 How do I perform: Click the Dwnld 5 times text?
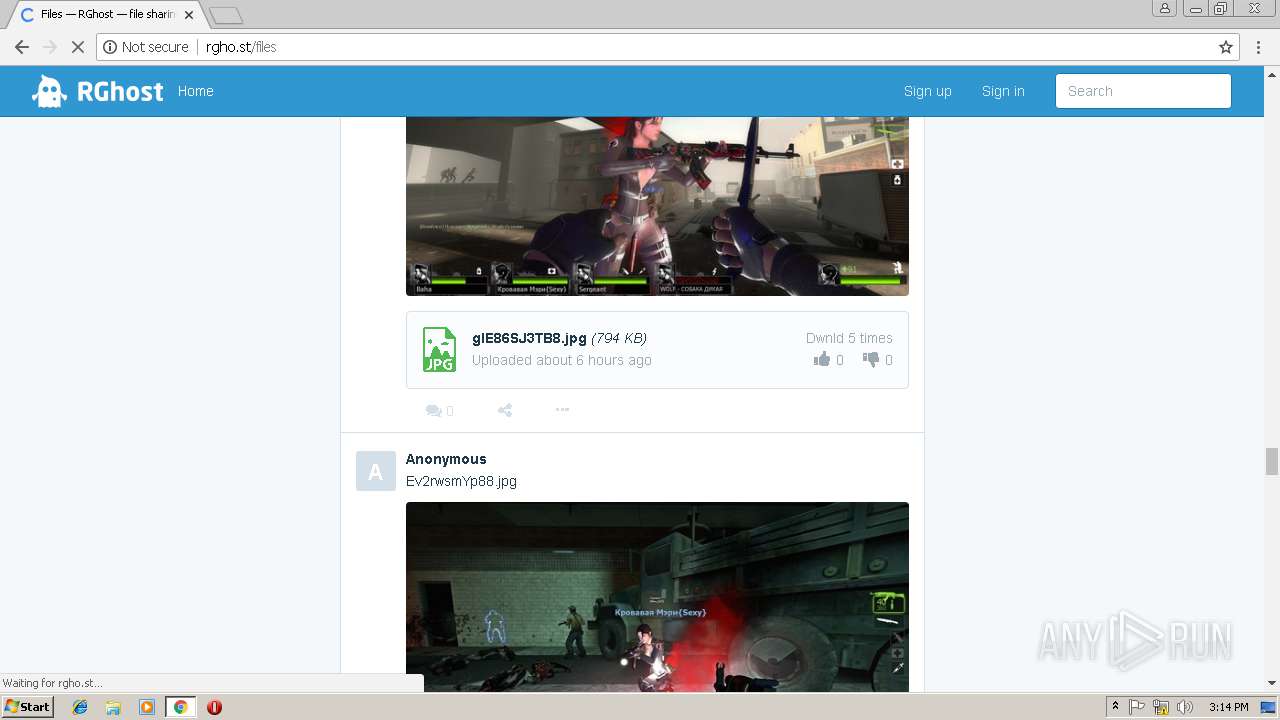pos(849,338)
